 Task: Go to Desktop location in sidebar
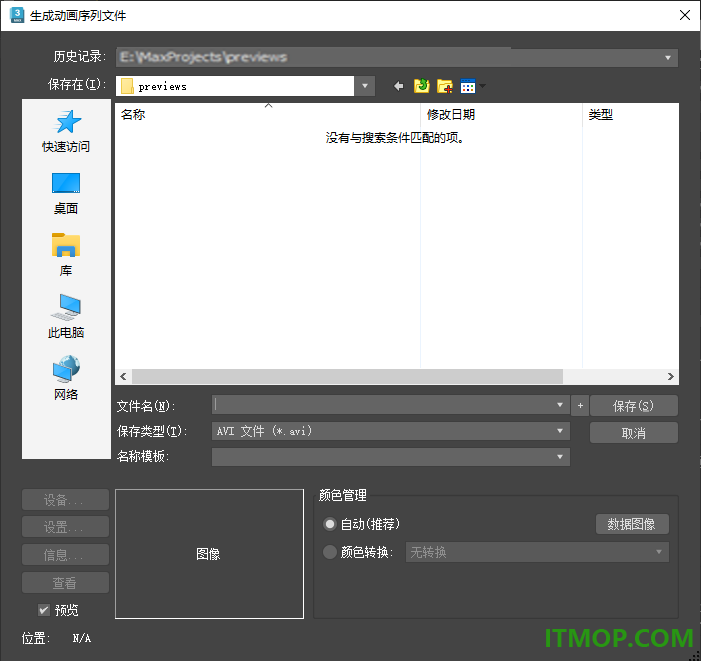tap(66, 194)
